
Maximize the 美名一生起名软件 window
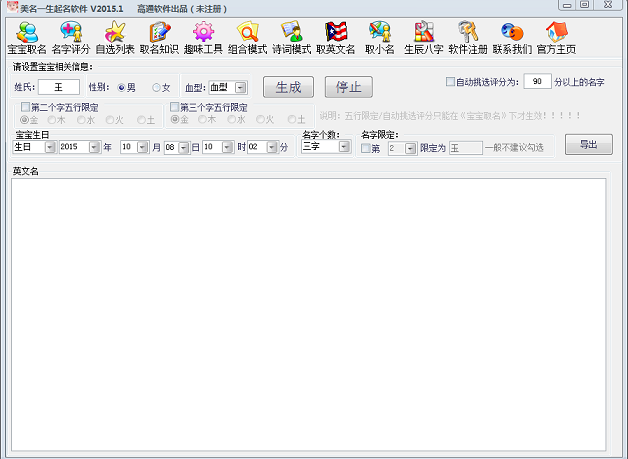[585, 5]
